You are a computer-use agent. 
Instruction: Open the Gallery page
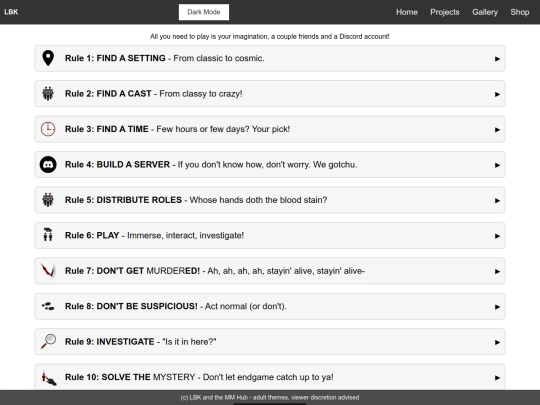(485, 12)
